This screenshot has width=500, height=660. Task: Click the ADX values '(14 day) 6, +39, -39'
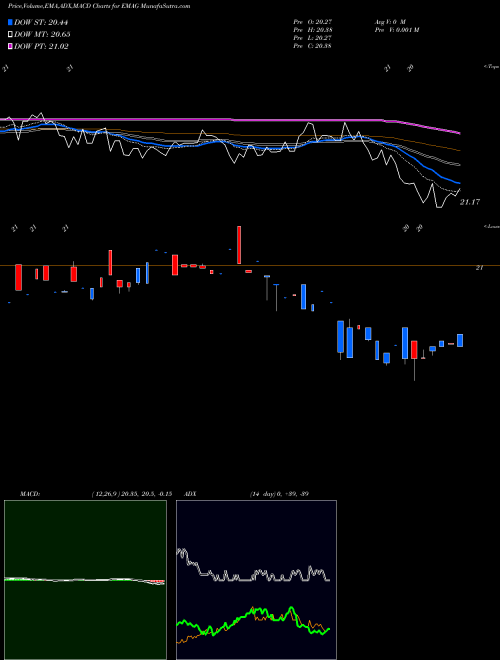(279, 494)
